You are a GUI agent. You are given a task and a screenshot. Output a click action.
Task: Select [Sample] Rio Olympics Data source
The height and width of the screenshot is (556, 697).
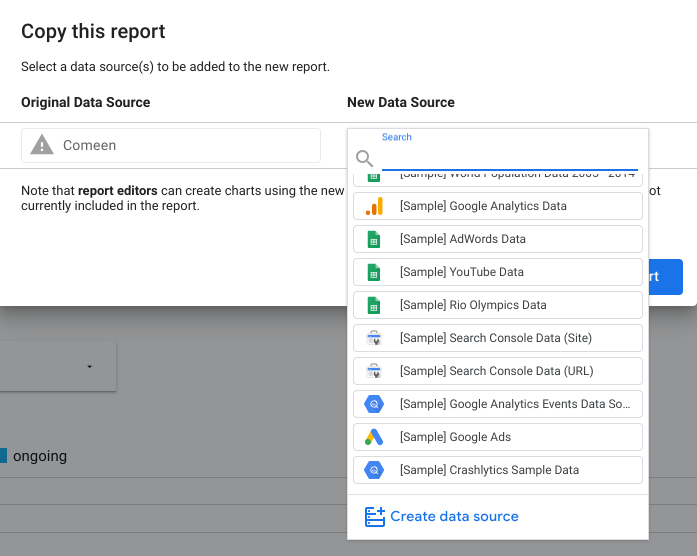[x=497, y=305]
